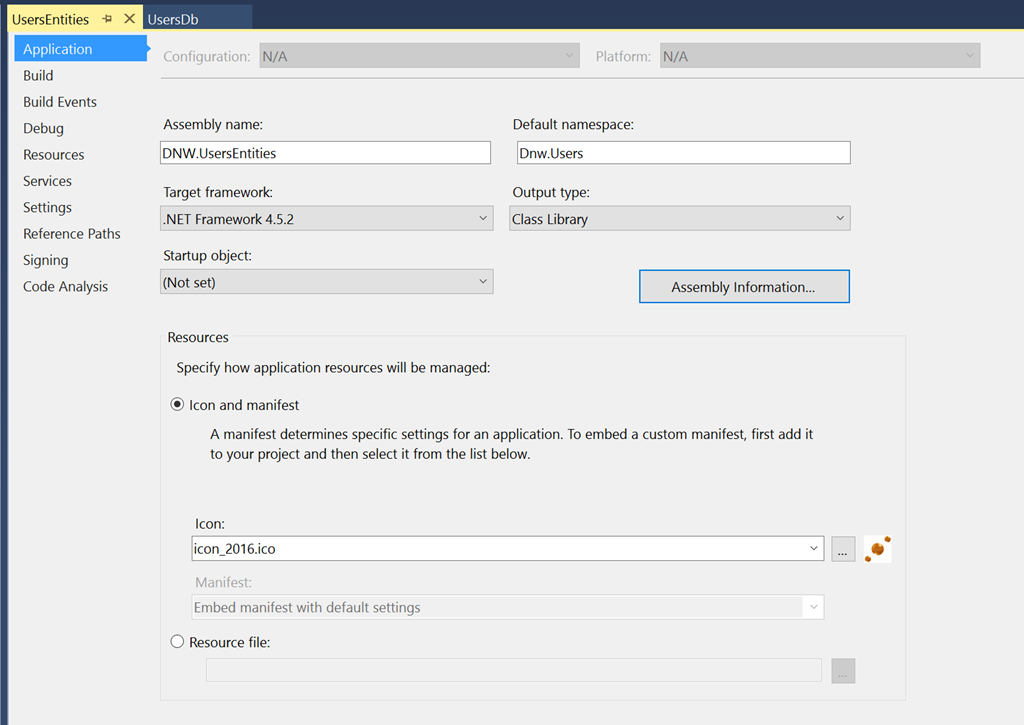1024x725 pixels.
Task: Click the Assembly name text field
Action: coord(326,153)
